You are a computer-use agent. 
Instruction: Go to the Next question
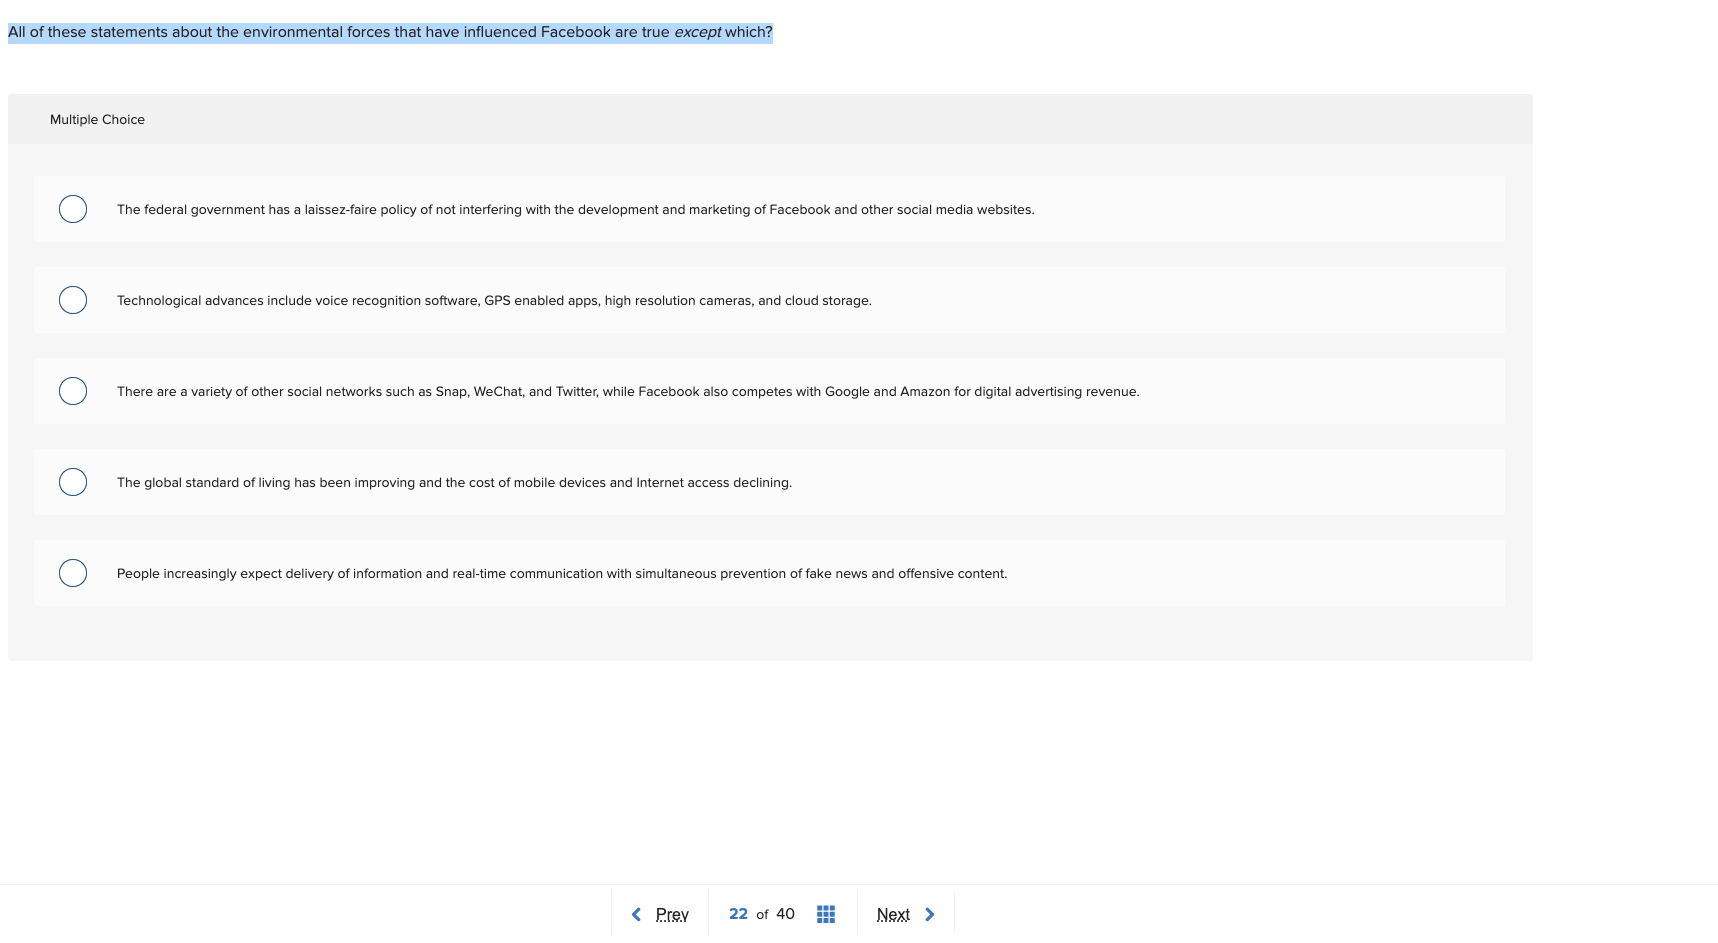[x=893, y=914]
